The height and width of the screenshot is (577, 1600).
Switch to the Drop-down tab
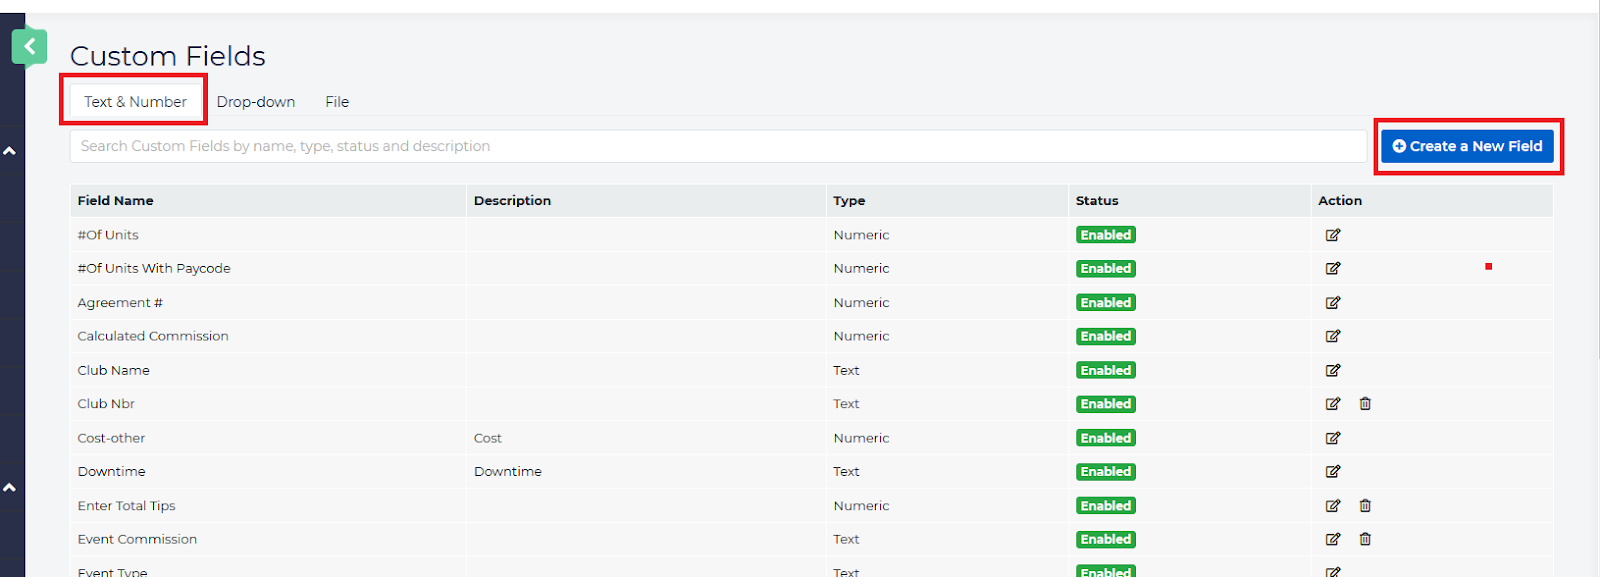click(x=255, y=102)
